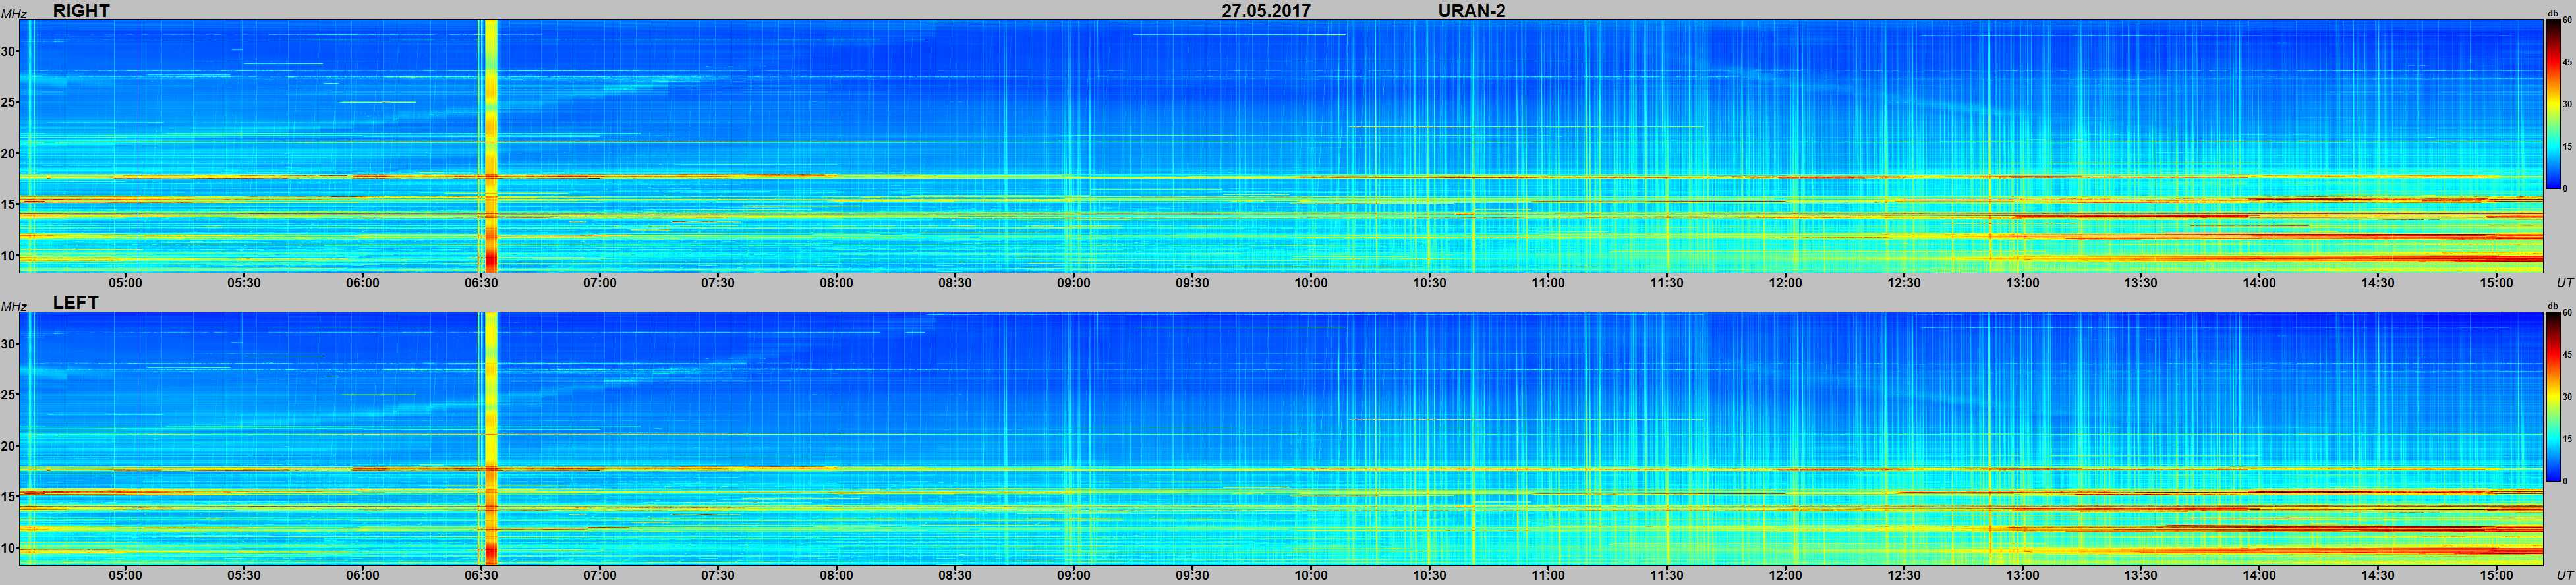Click the 25 MHz tick of the LEFT panel
Image resolution: width=2576 pixels, height=585 pixels.
(9, 395)
